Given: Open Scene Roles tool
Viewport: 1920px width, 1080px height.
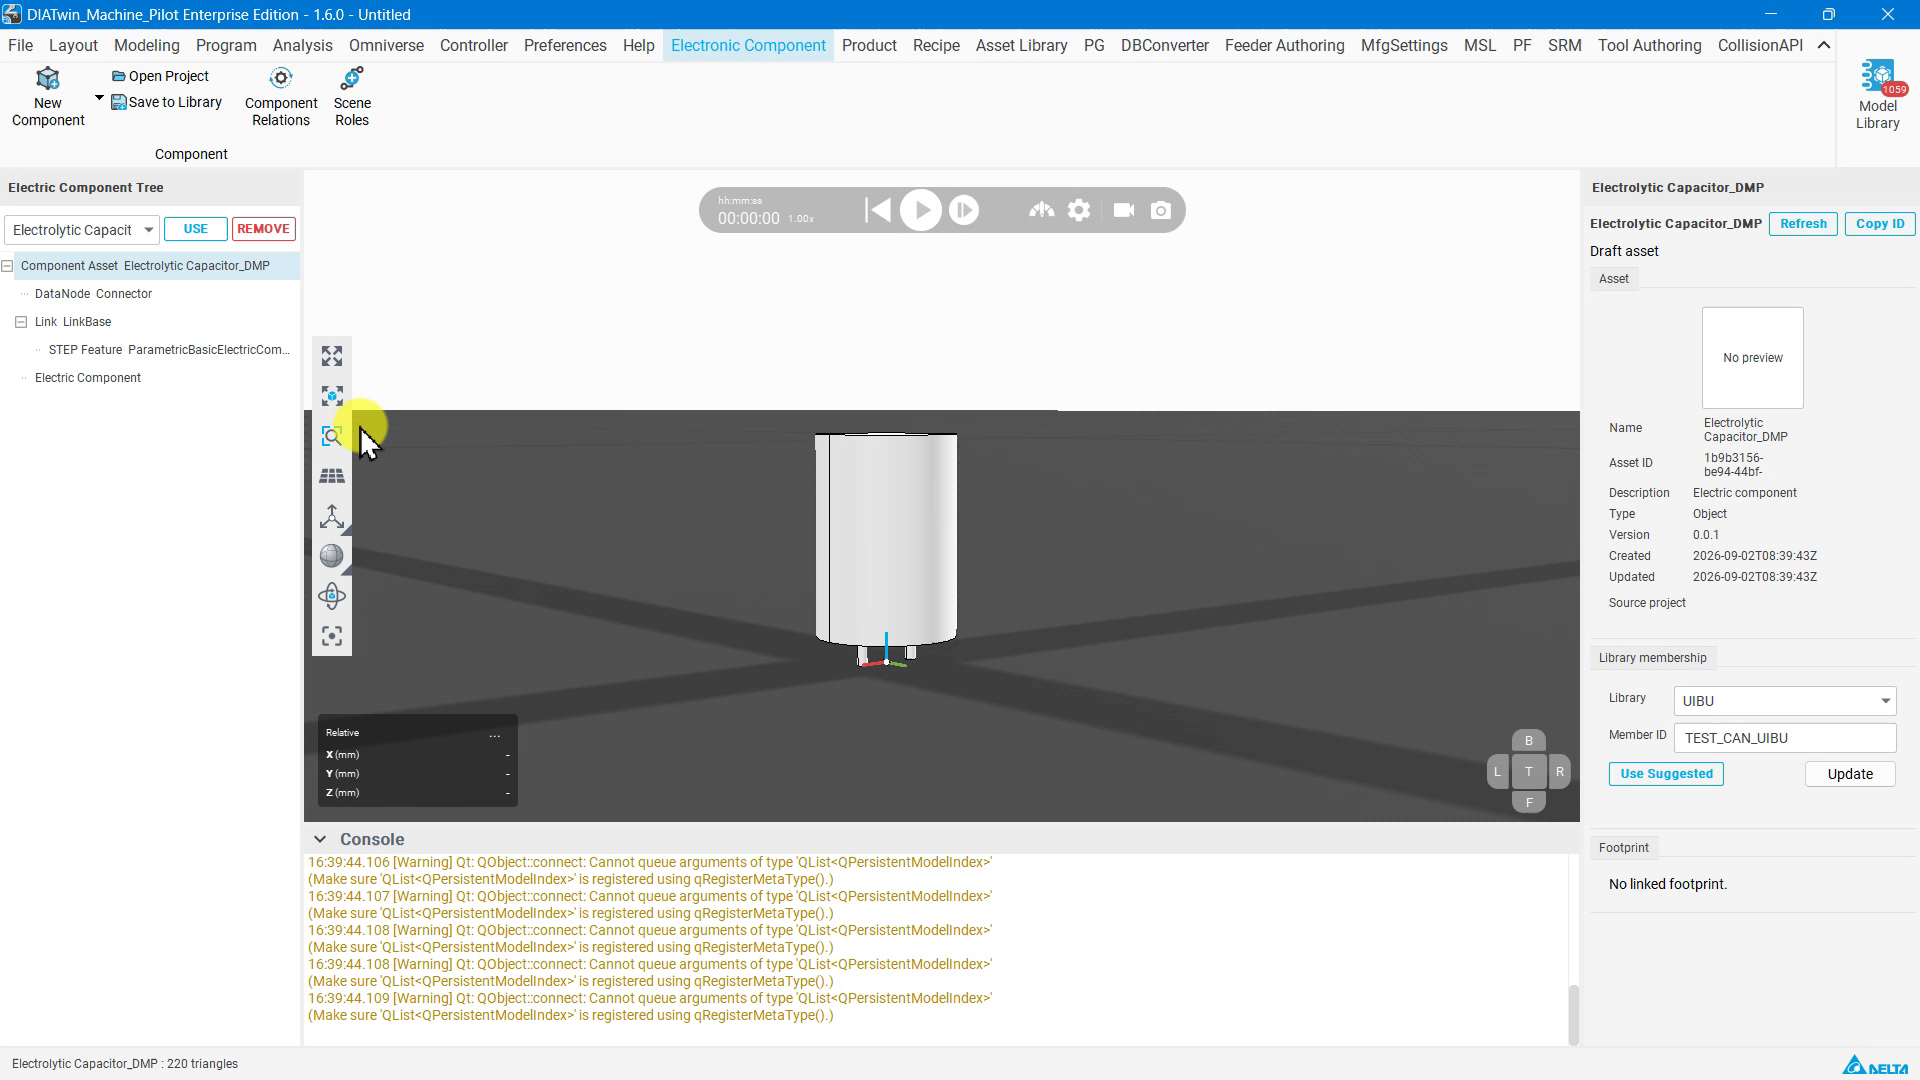Looking at the screenshot, I should pyautogui.click(x=352, y=97).
